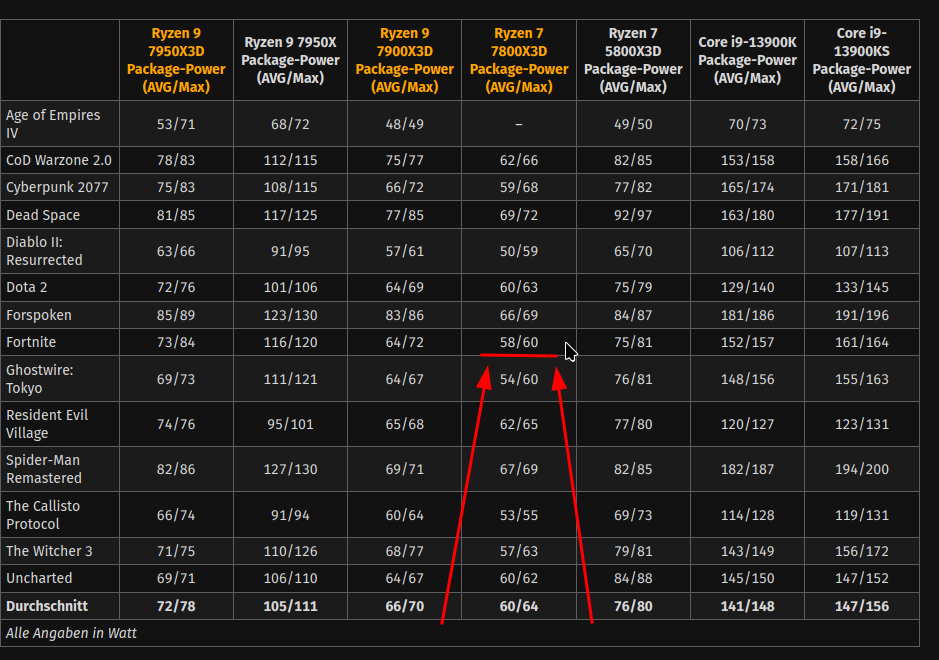The image size is (939, 660).
Task: Click the Ryzen 9 7950X column header
Action: [x=290, y=60]
